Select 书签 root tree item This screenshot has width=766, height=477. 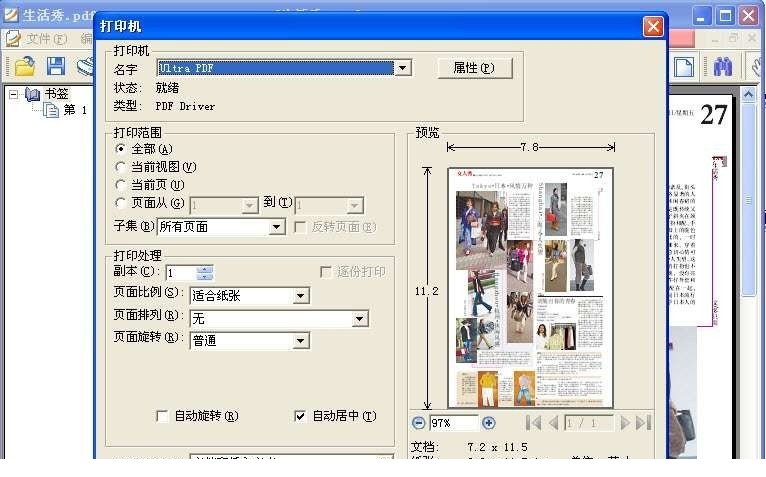pos(57,94)
